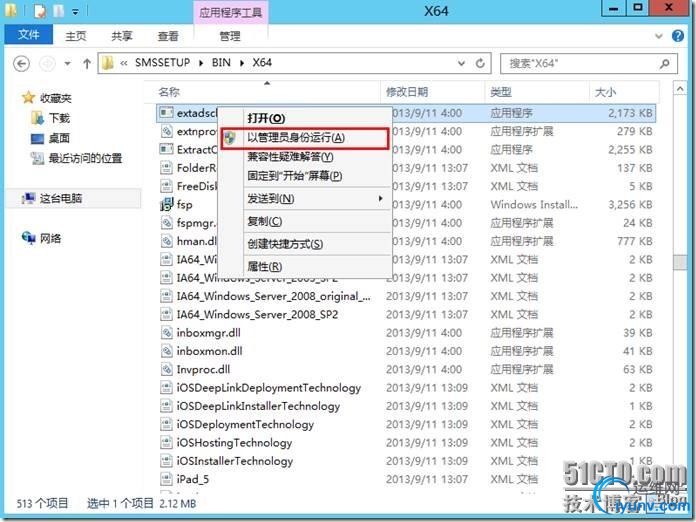
Task: Expand the arrow after BIN breadcrumb
Action: coord(242,63)
